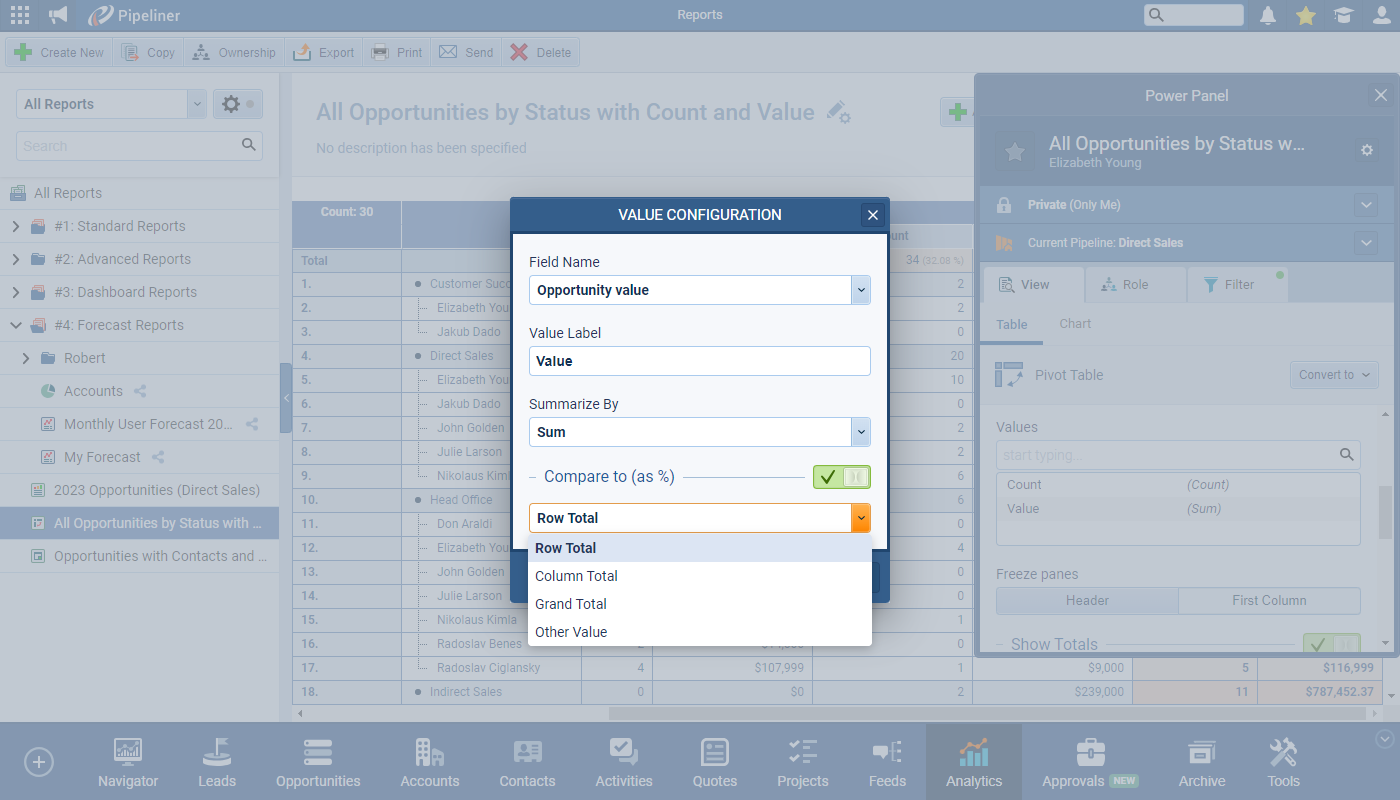Image resolution: width=1400 pixels, height=800 pixels.
Task: Open the Tools icon in bottom bar
Action: [1283, 763]
